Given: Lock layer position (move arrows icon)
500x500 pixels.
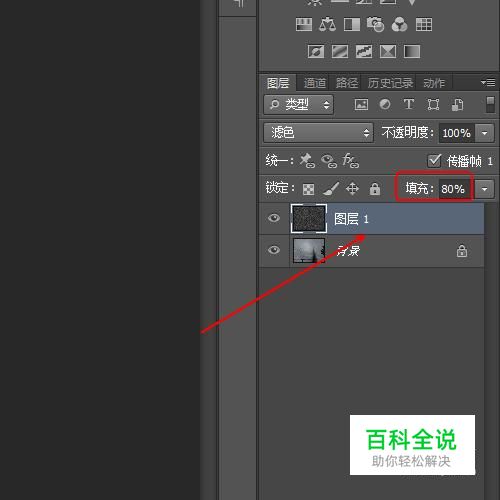Looking at the screenshot, I should pos(352,189).
